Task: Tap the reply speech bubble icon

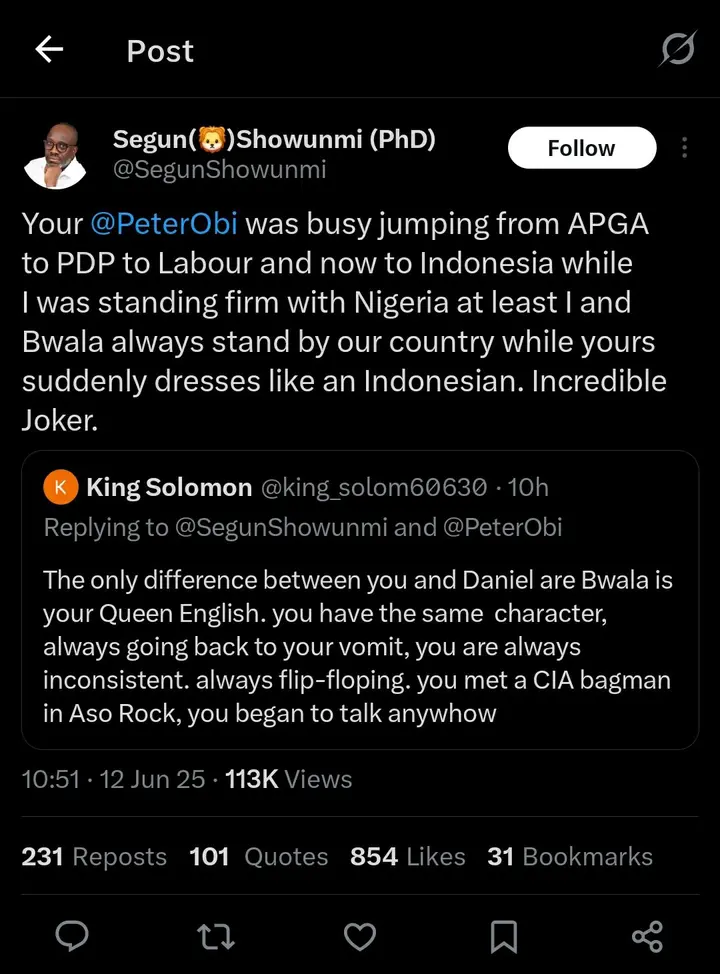Action: (x=72, y=936)
